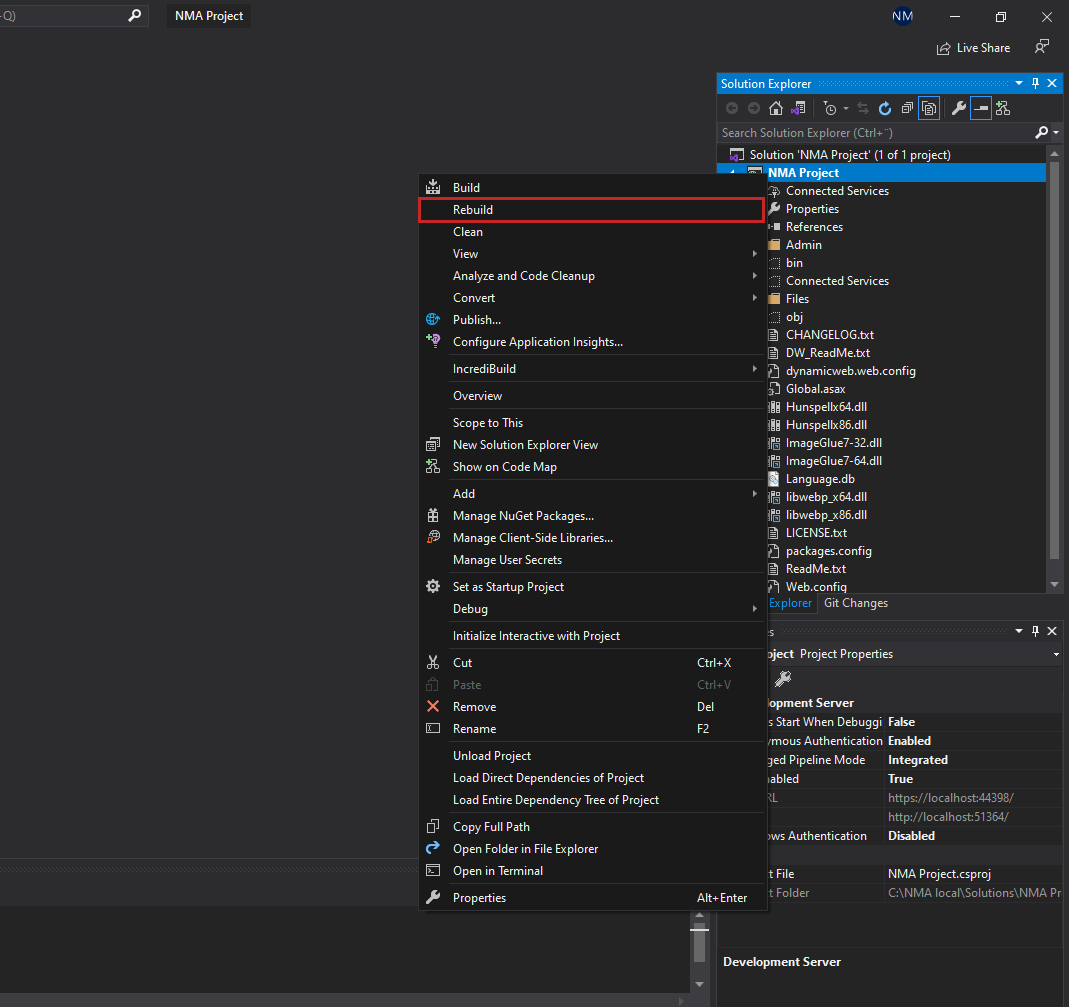Click the Search Solution Explorer field
The image size is (1069, 1007).
click(875, 133)
